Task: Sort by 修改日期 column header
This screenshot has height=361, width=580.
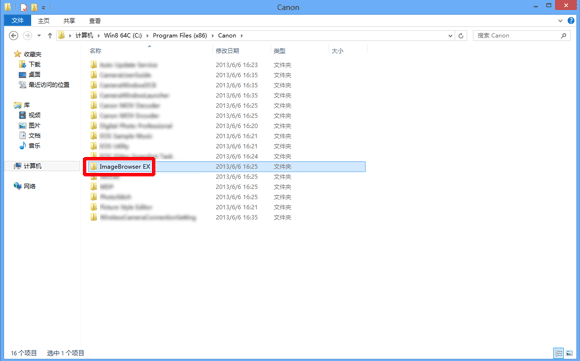Action: tap(227, 51)
